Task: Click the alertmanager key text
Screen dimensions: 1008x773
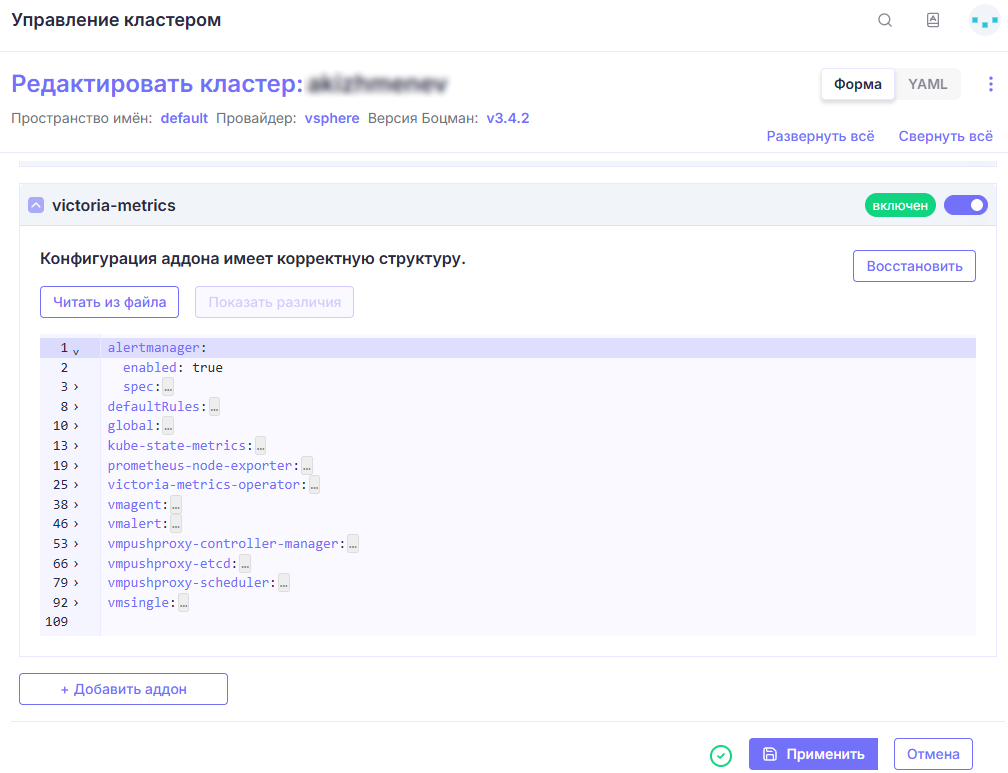Action: [154, 348]
